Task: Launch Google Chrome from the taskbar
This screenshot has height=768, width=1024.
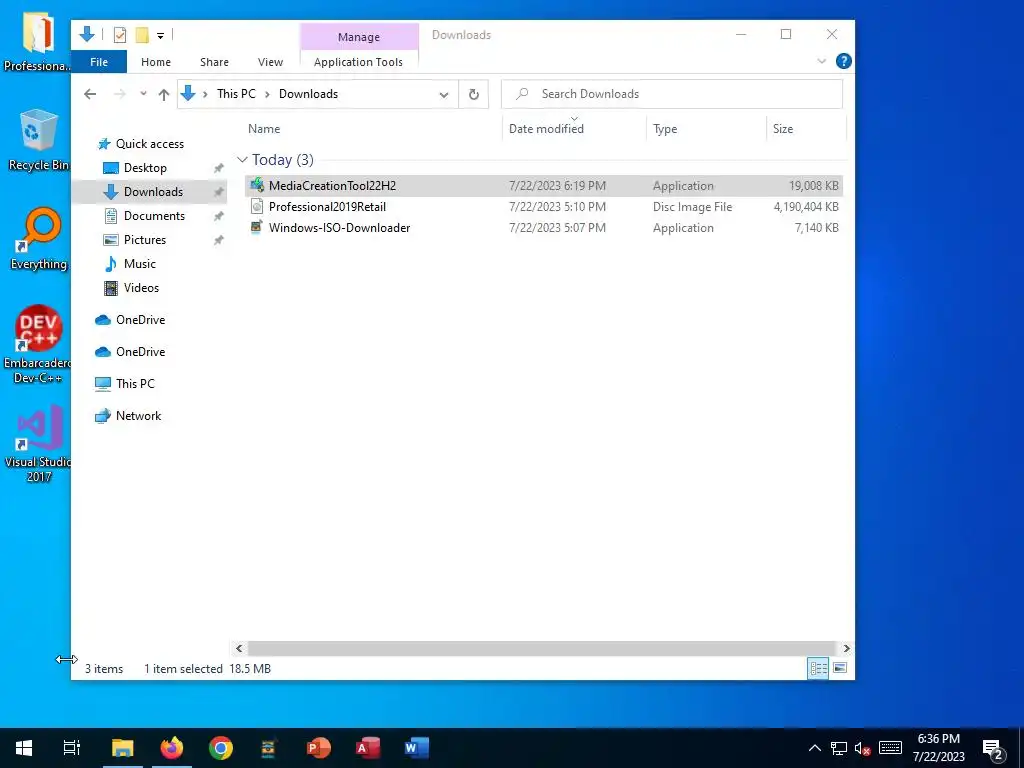Action: [221, 748]
